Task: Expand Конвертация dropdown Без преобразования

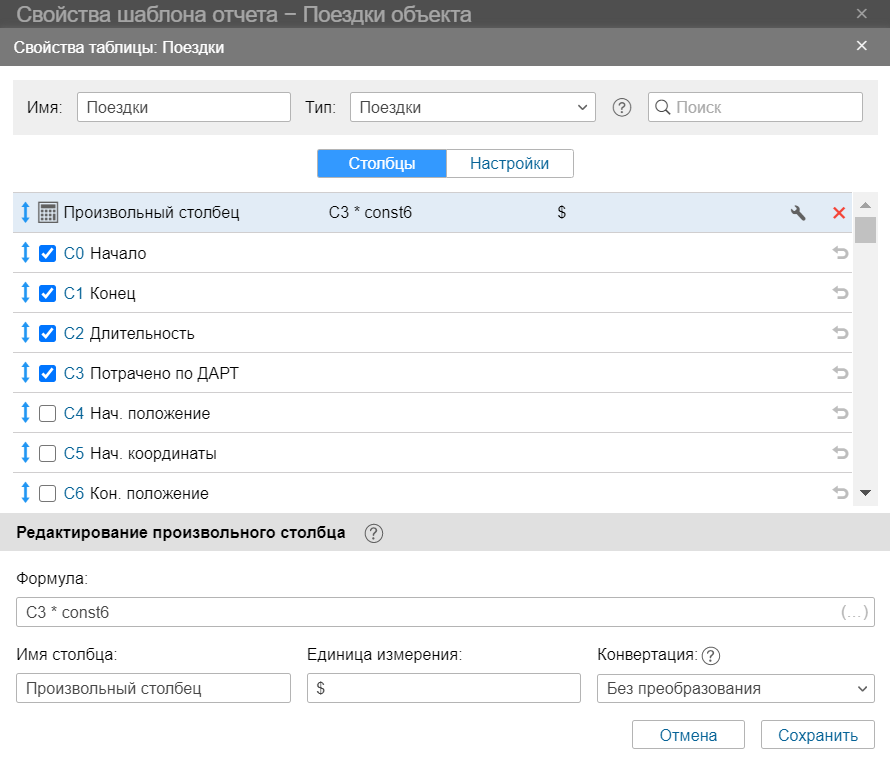Action: [x=735, y=688]
